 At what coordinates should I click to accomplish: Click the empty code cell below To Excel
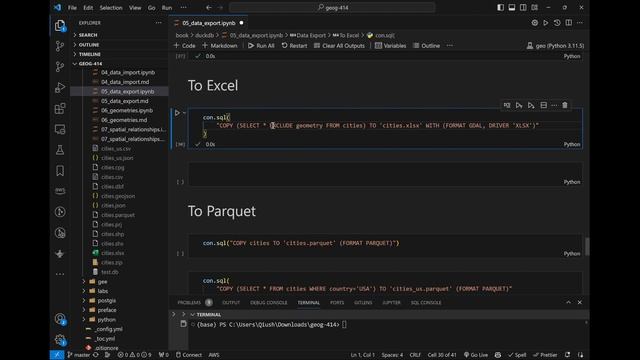pyautogui.click(x=385, y=174)
